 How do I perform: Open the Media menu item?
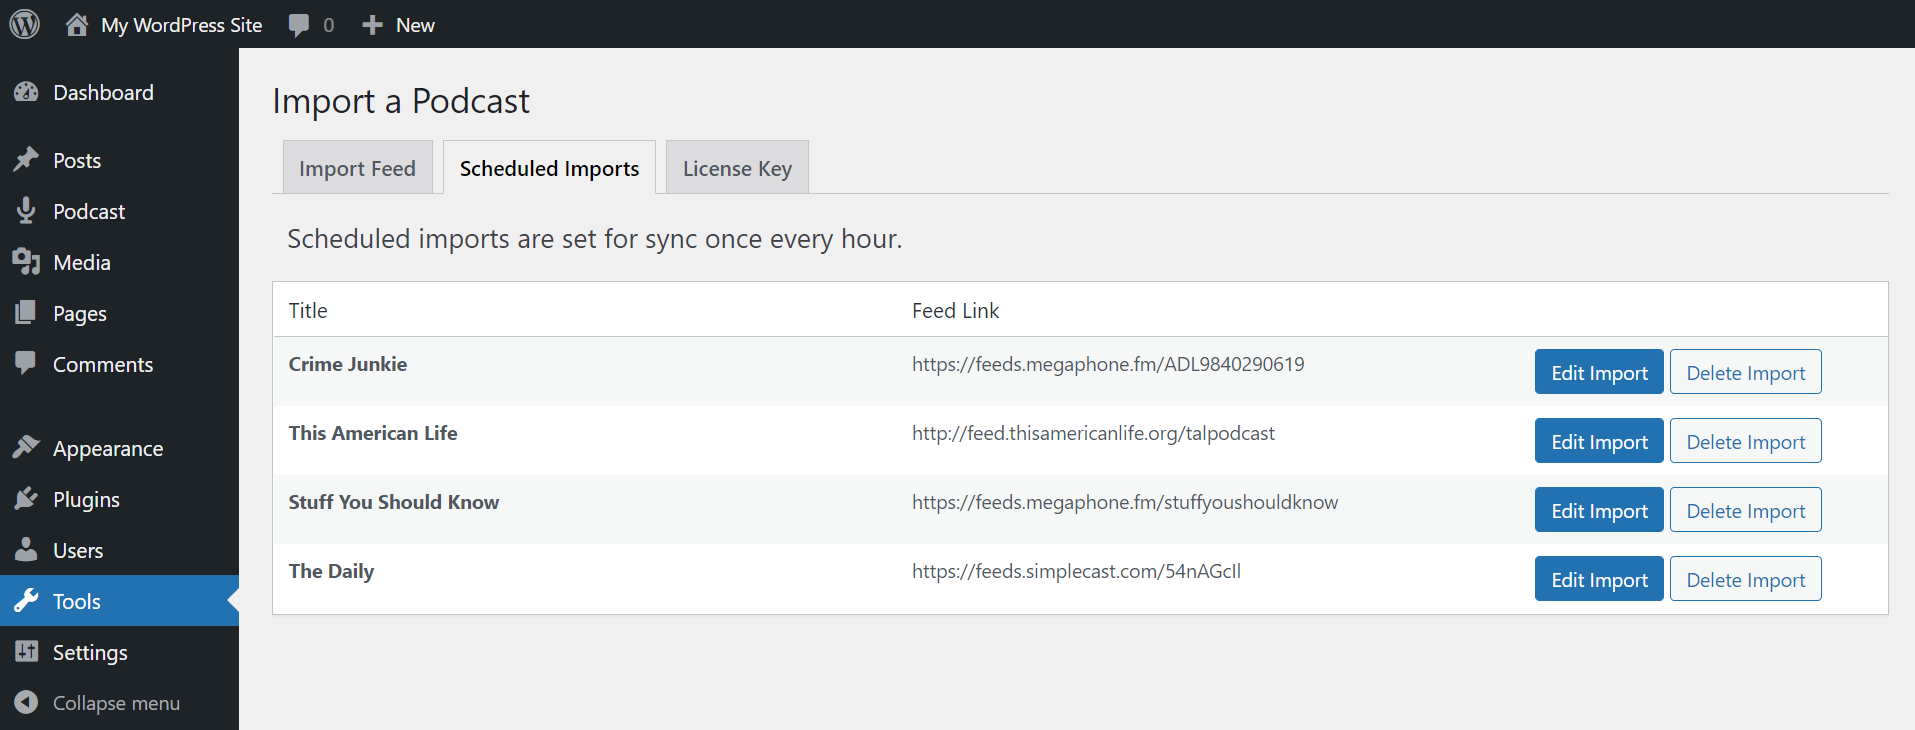[x=82, y=262]
